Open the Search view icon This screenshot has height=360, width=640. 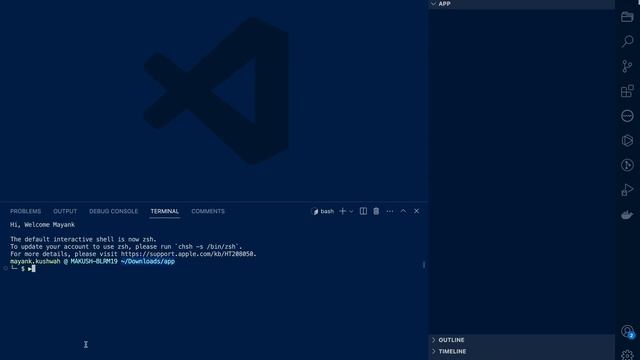point(627,41)
